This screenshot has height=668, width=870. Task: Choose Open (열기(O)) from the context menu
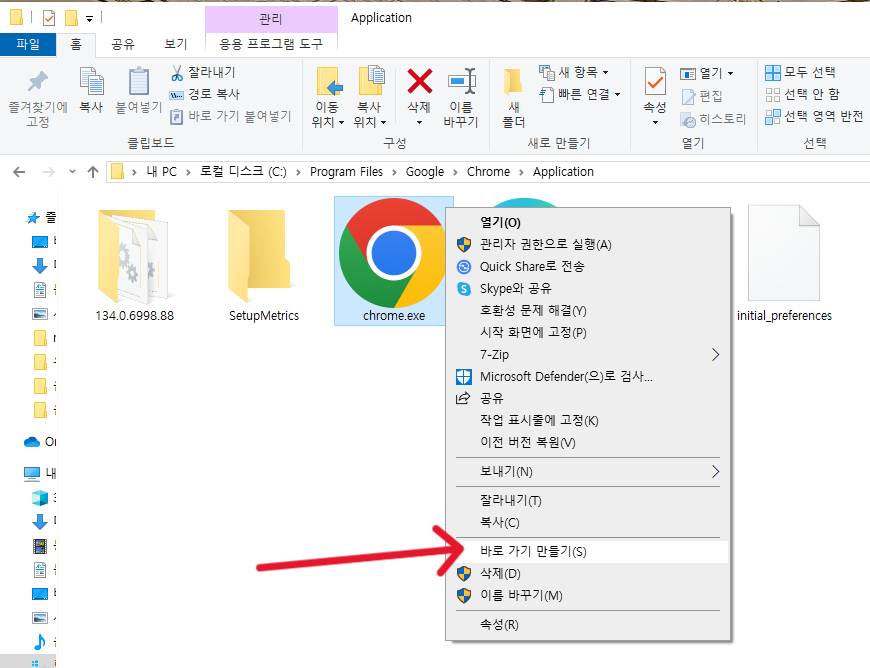point(588,223)
